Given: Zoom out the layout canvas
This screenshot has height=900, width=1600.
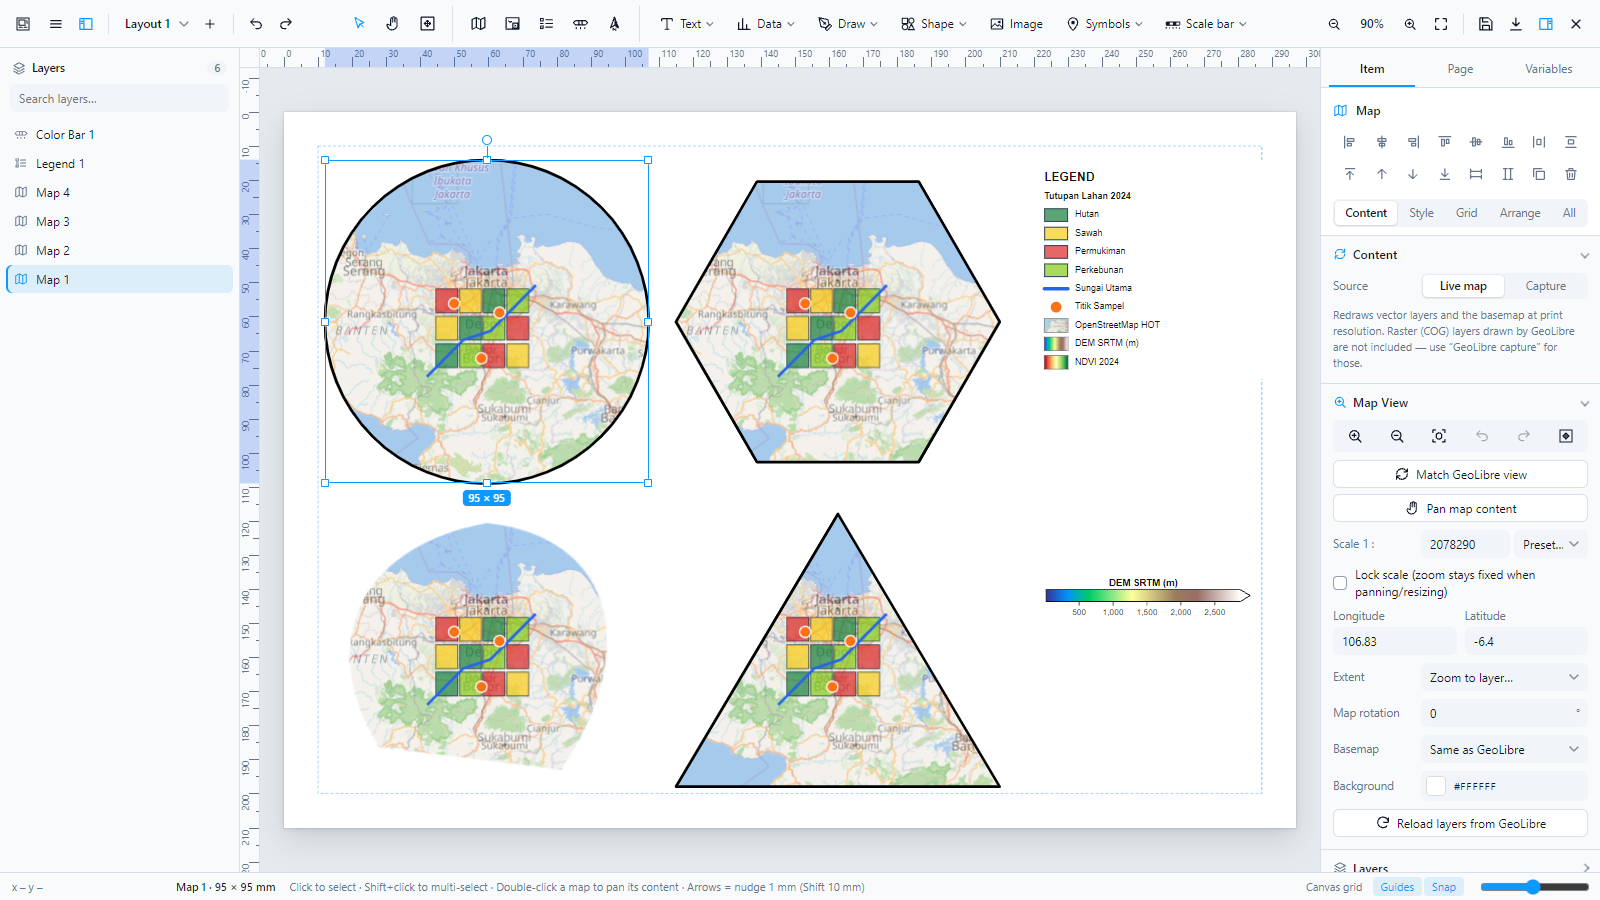Looking at the screenshot, I should [x=1334, y=24].
